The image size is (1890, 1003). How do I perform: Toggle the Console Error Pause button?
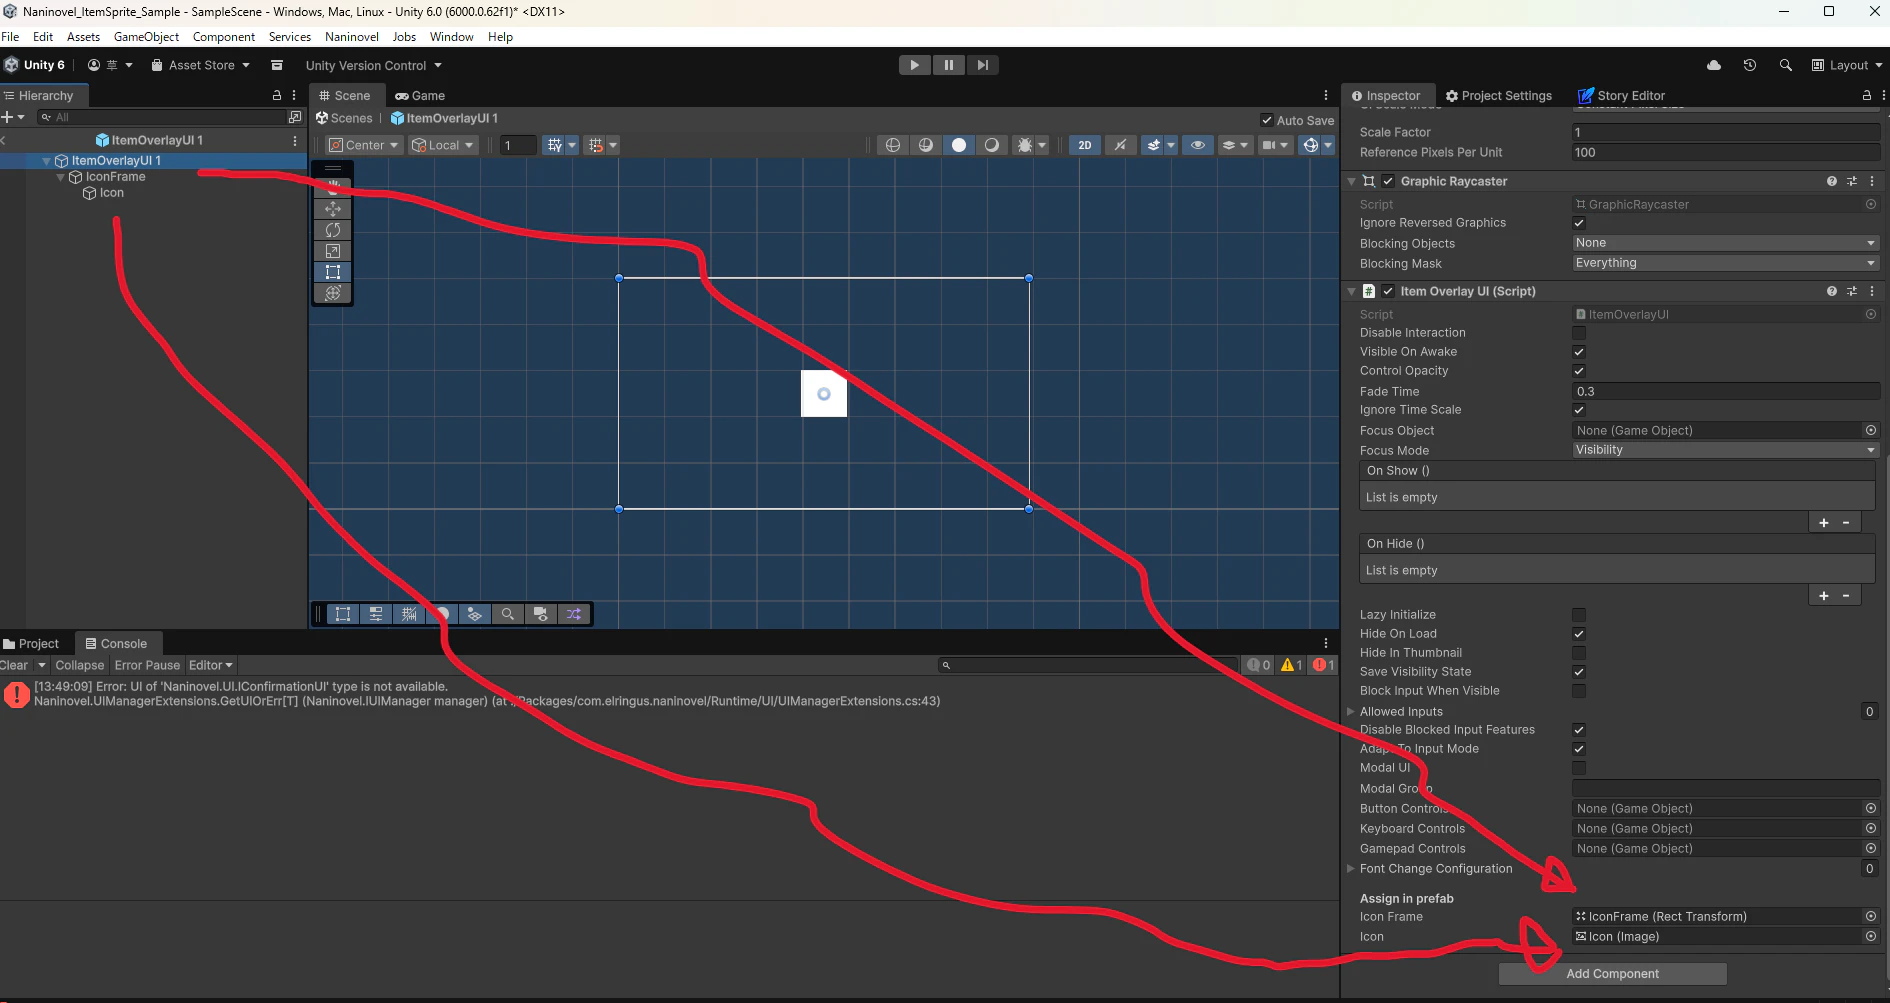coord(147,665)
